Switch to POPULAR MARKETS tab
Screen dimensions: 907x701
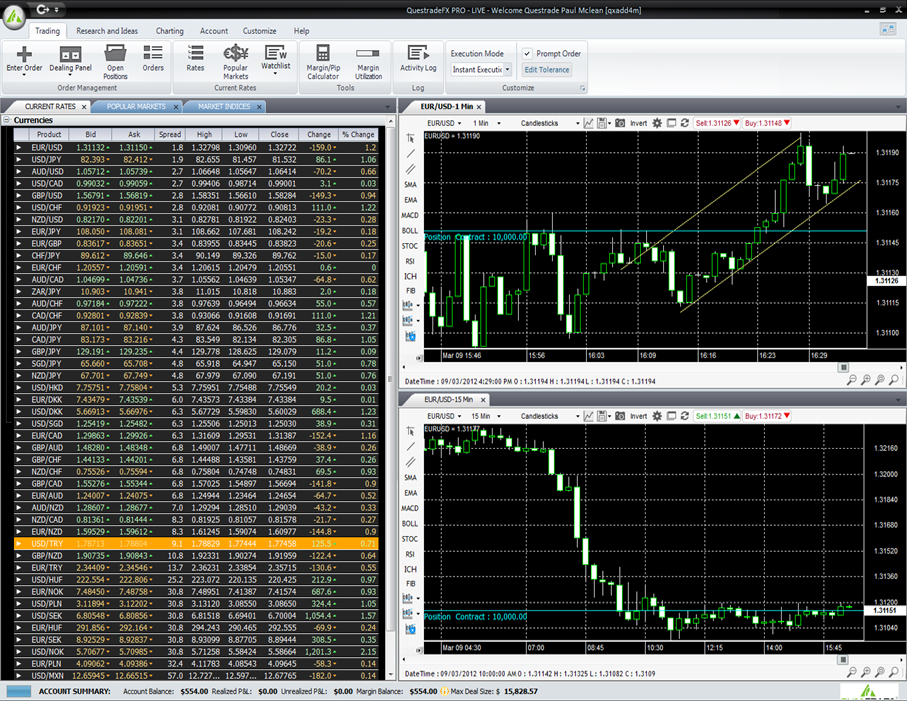(x=136, y=106)
